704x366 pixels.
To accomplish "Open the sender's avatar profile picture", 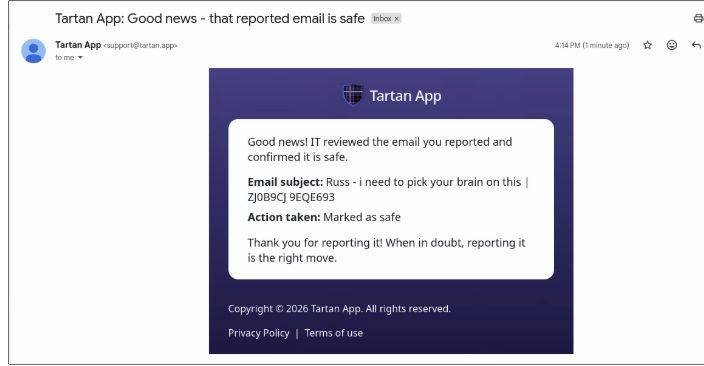I will coord(33,51).
